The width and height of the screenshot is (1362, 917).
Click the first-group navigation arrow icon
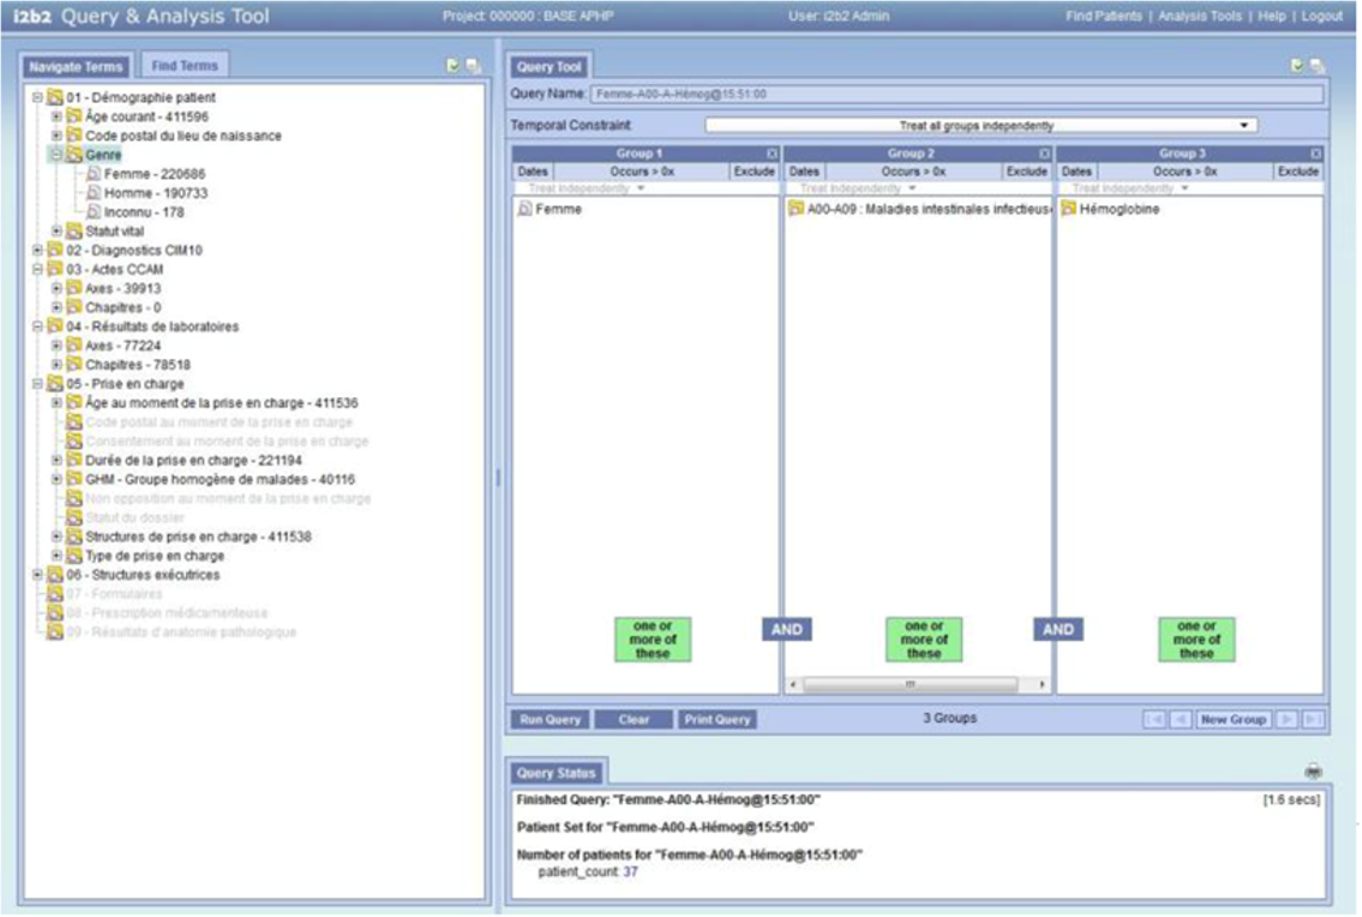pyautogui.click(x=1154, y=719)
